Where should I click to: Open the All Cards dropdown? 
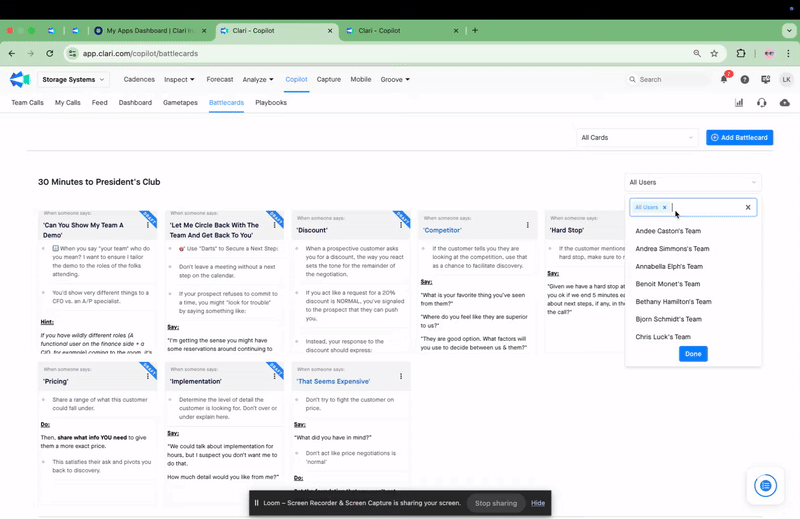637,137
